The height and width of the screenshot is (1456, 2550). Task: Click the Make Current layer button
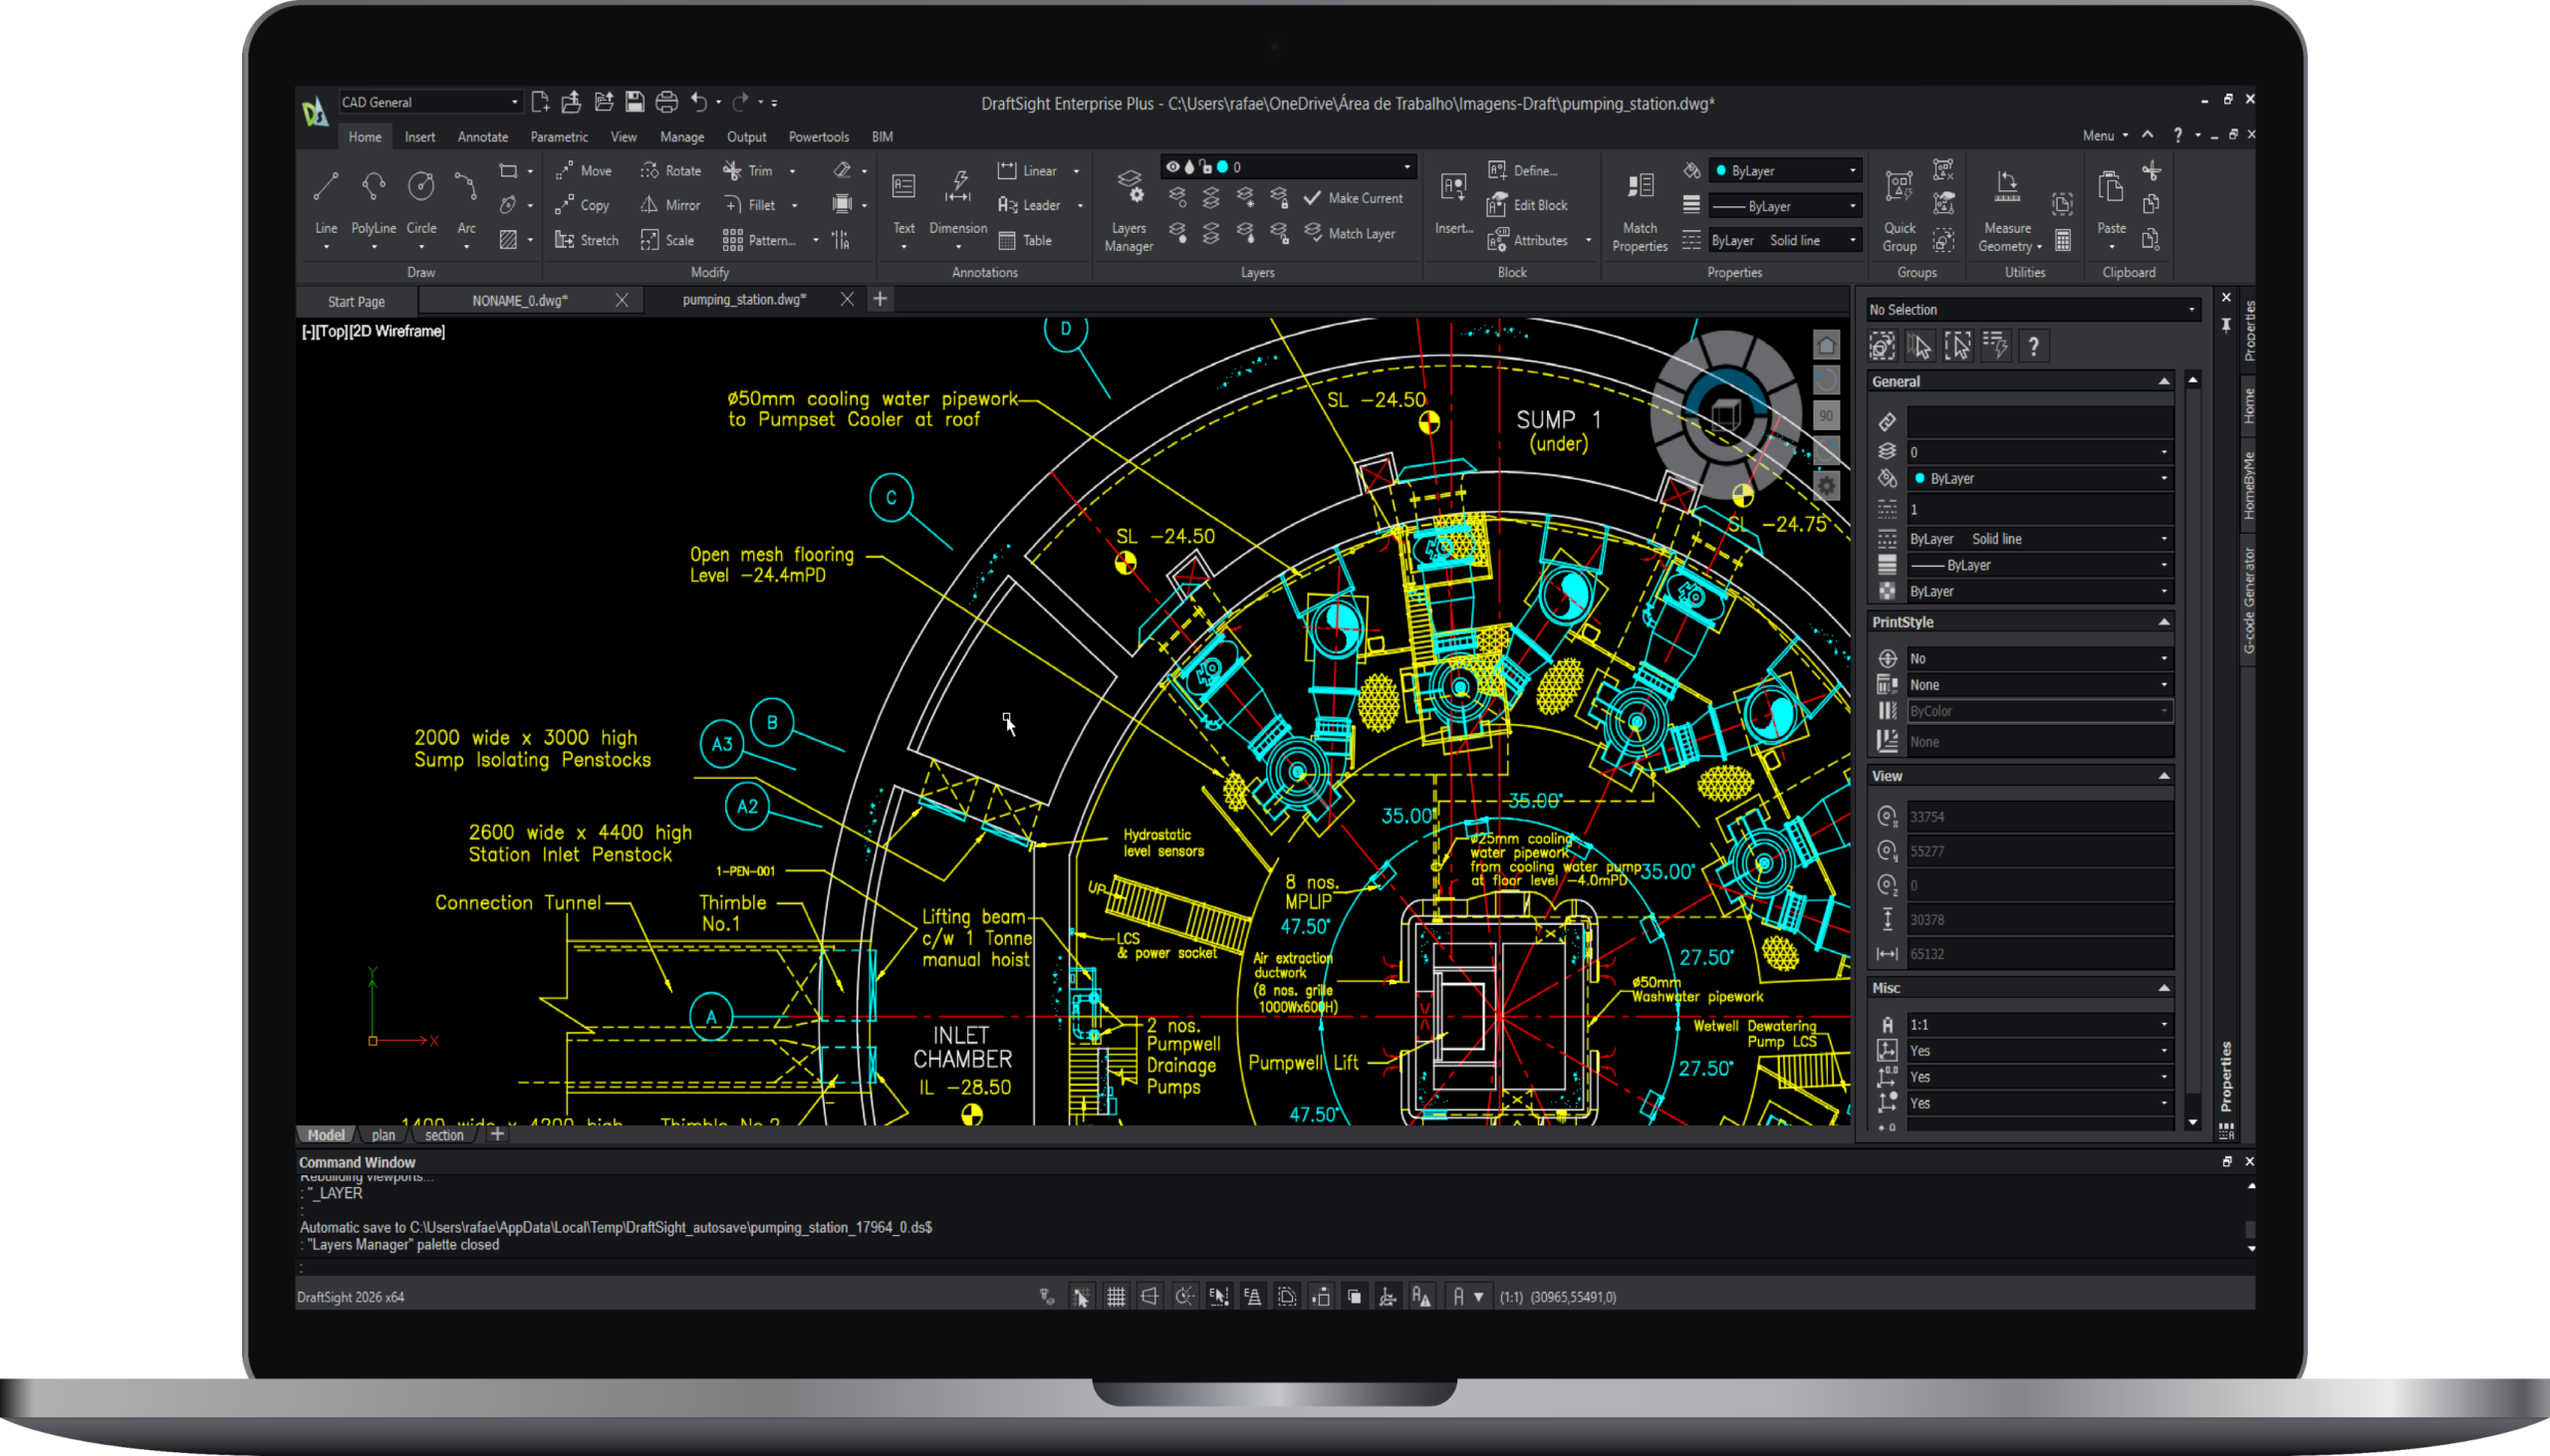click(x=1354, y=198)
